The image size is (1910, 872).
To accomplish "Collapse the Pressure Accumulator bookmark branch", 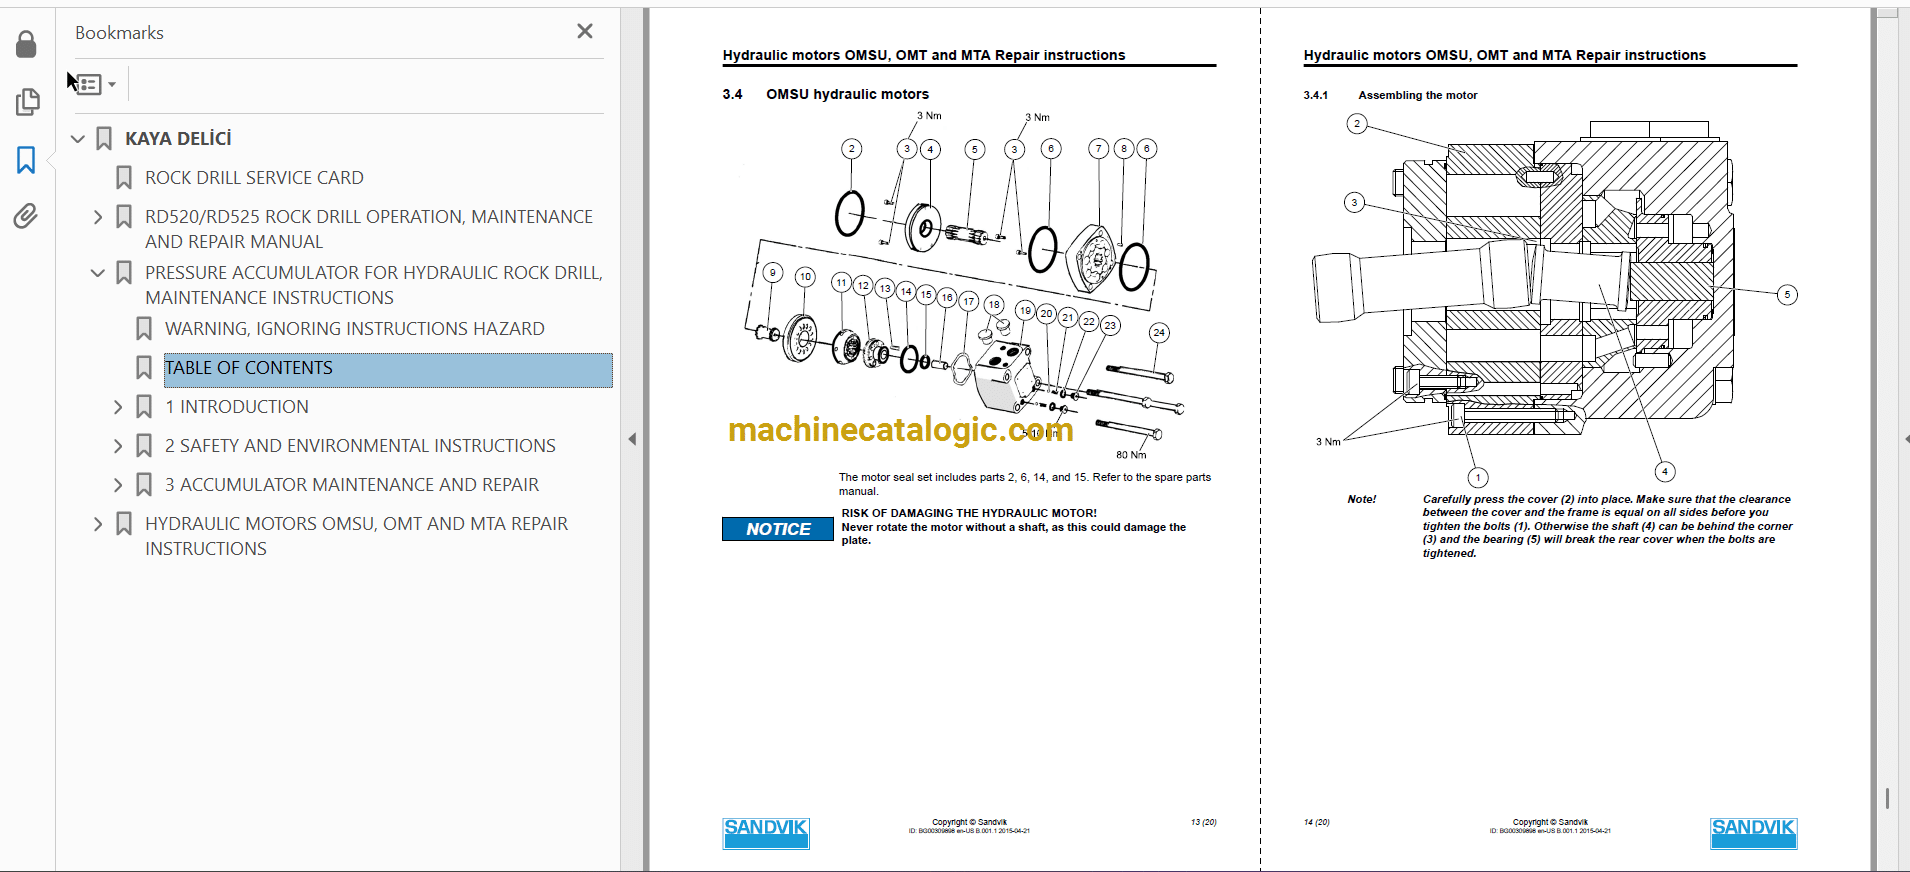I will [x=98, y=273].
